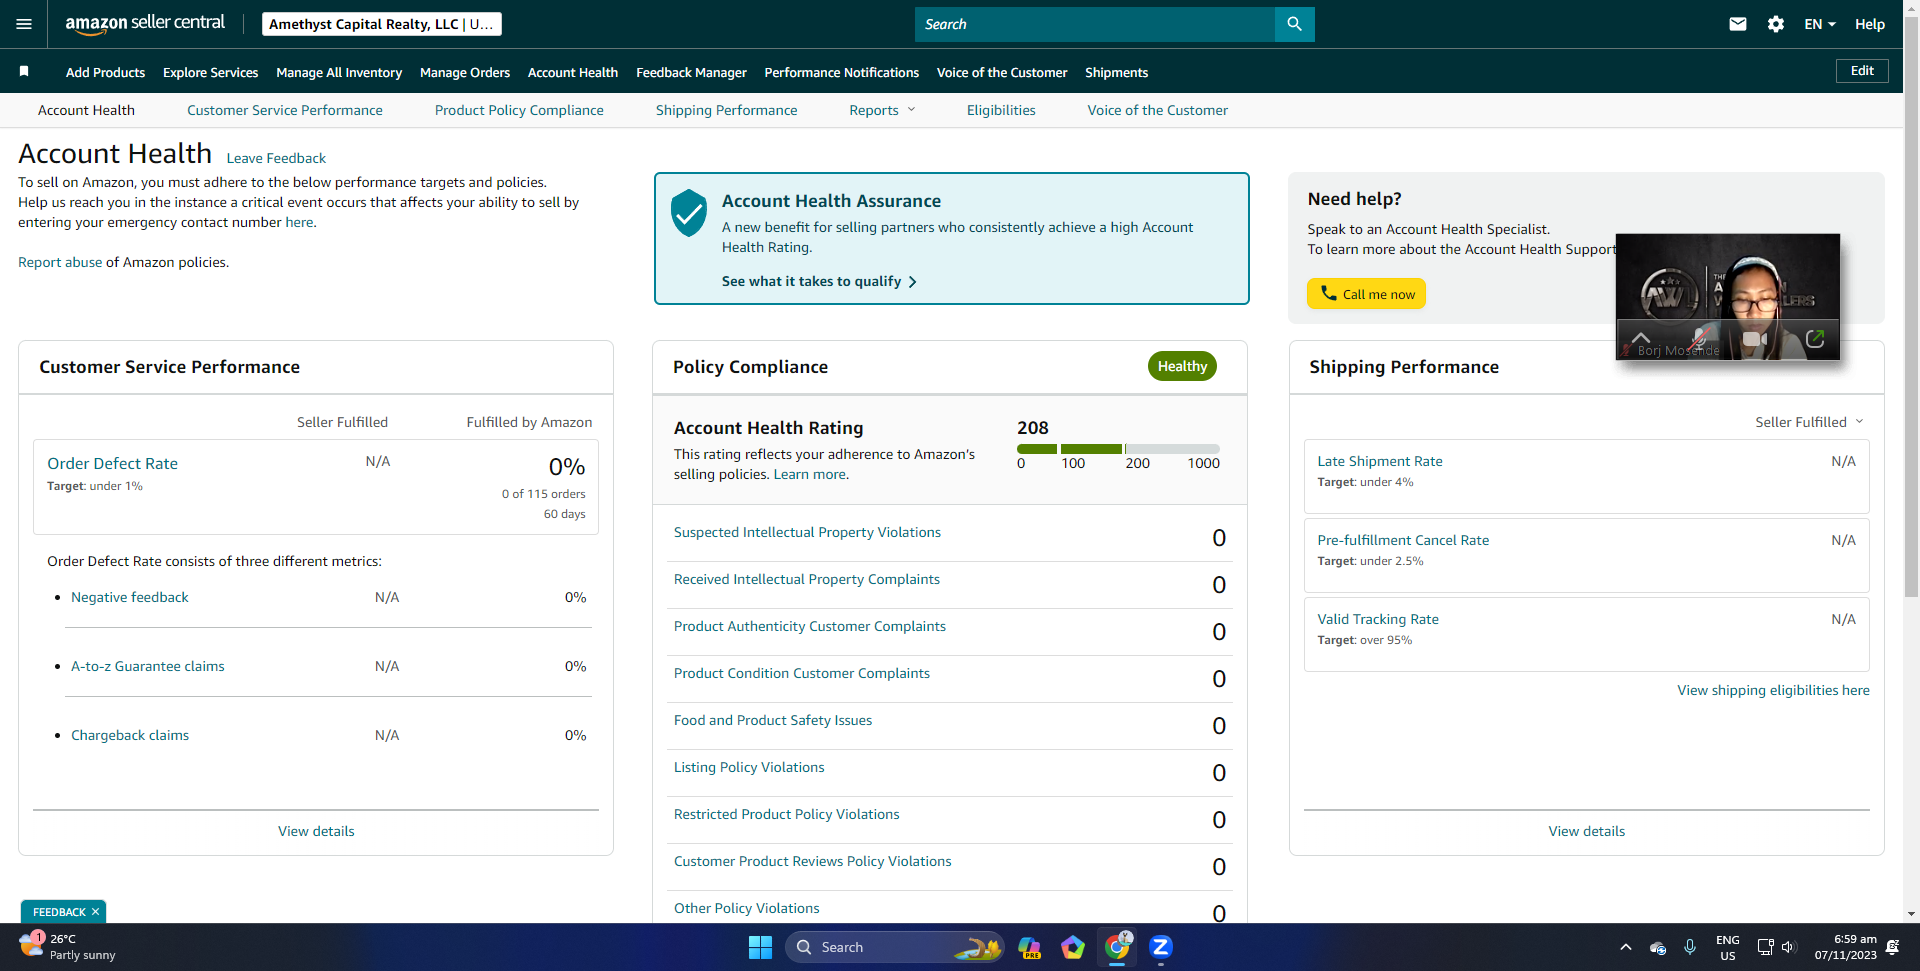Open the Late Shipment Rate link
The width and height of the screenshot is (1920, 971).
point(1380,461)
